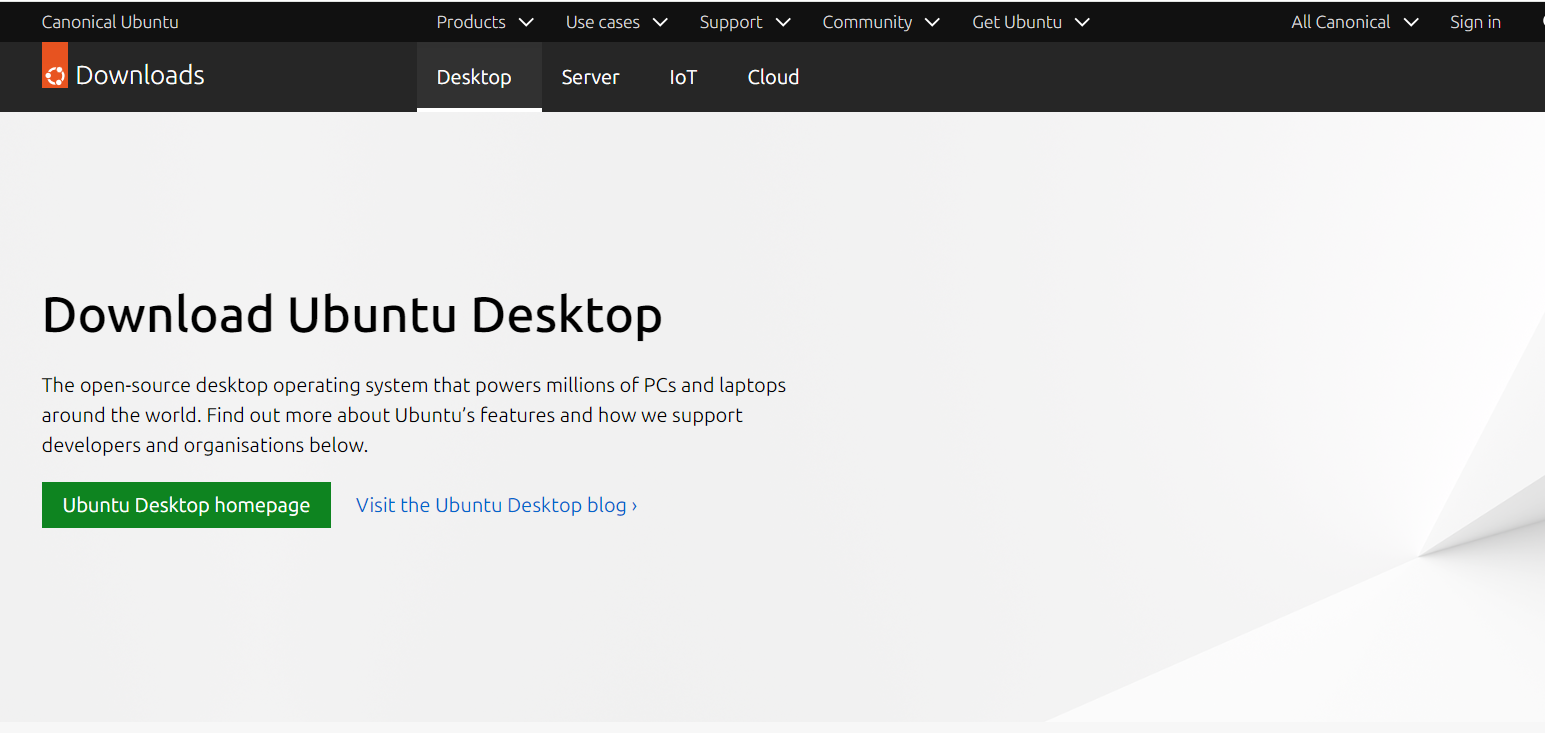Expand the All Canonical chevron arrow
The height and width of the screenshot is (733, 1545).
[1411, 22]
